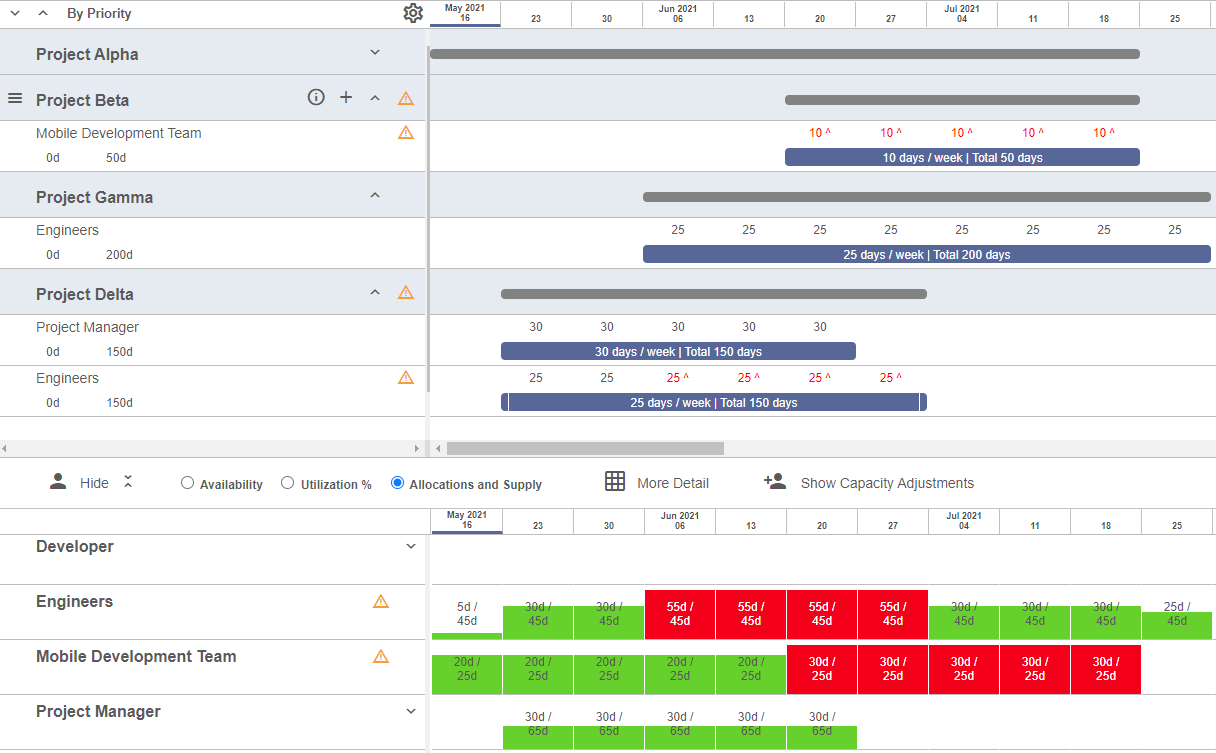Click the warning triangle on Project Beta row
Screen dimensions: 1216x753
click(x=405, y=98)
